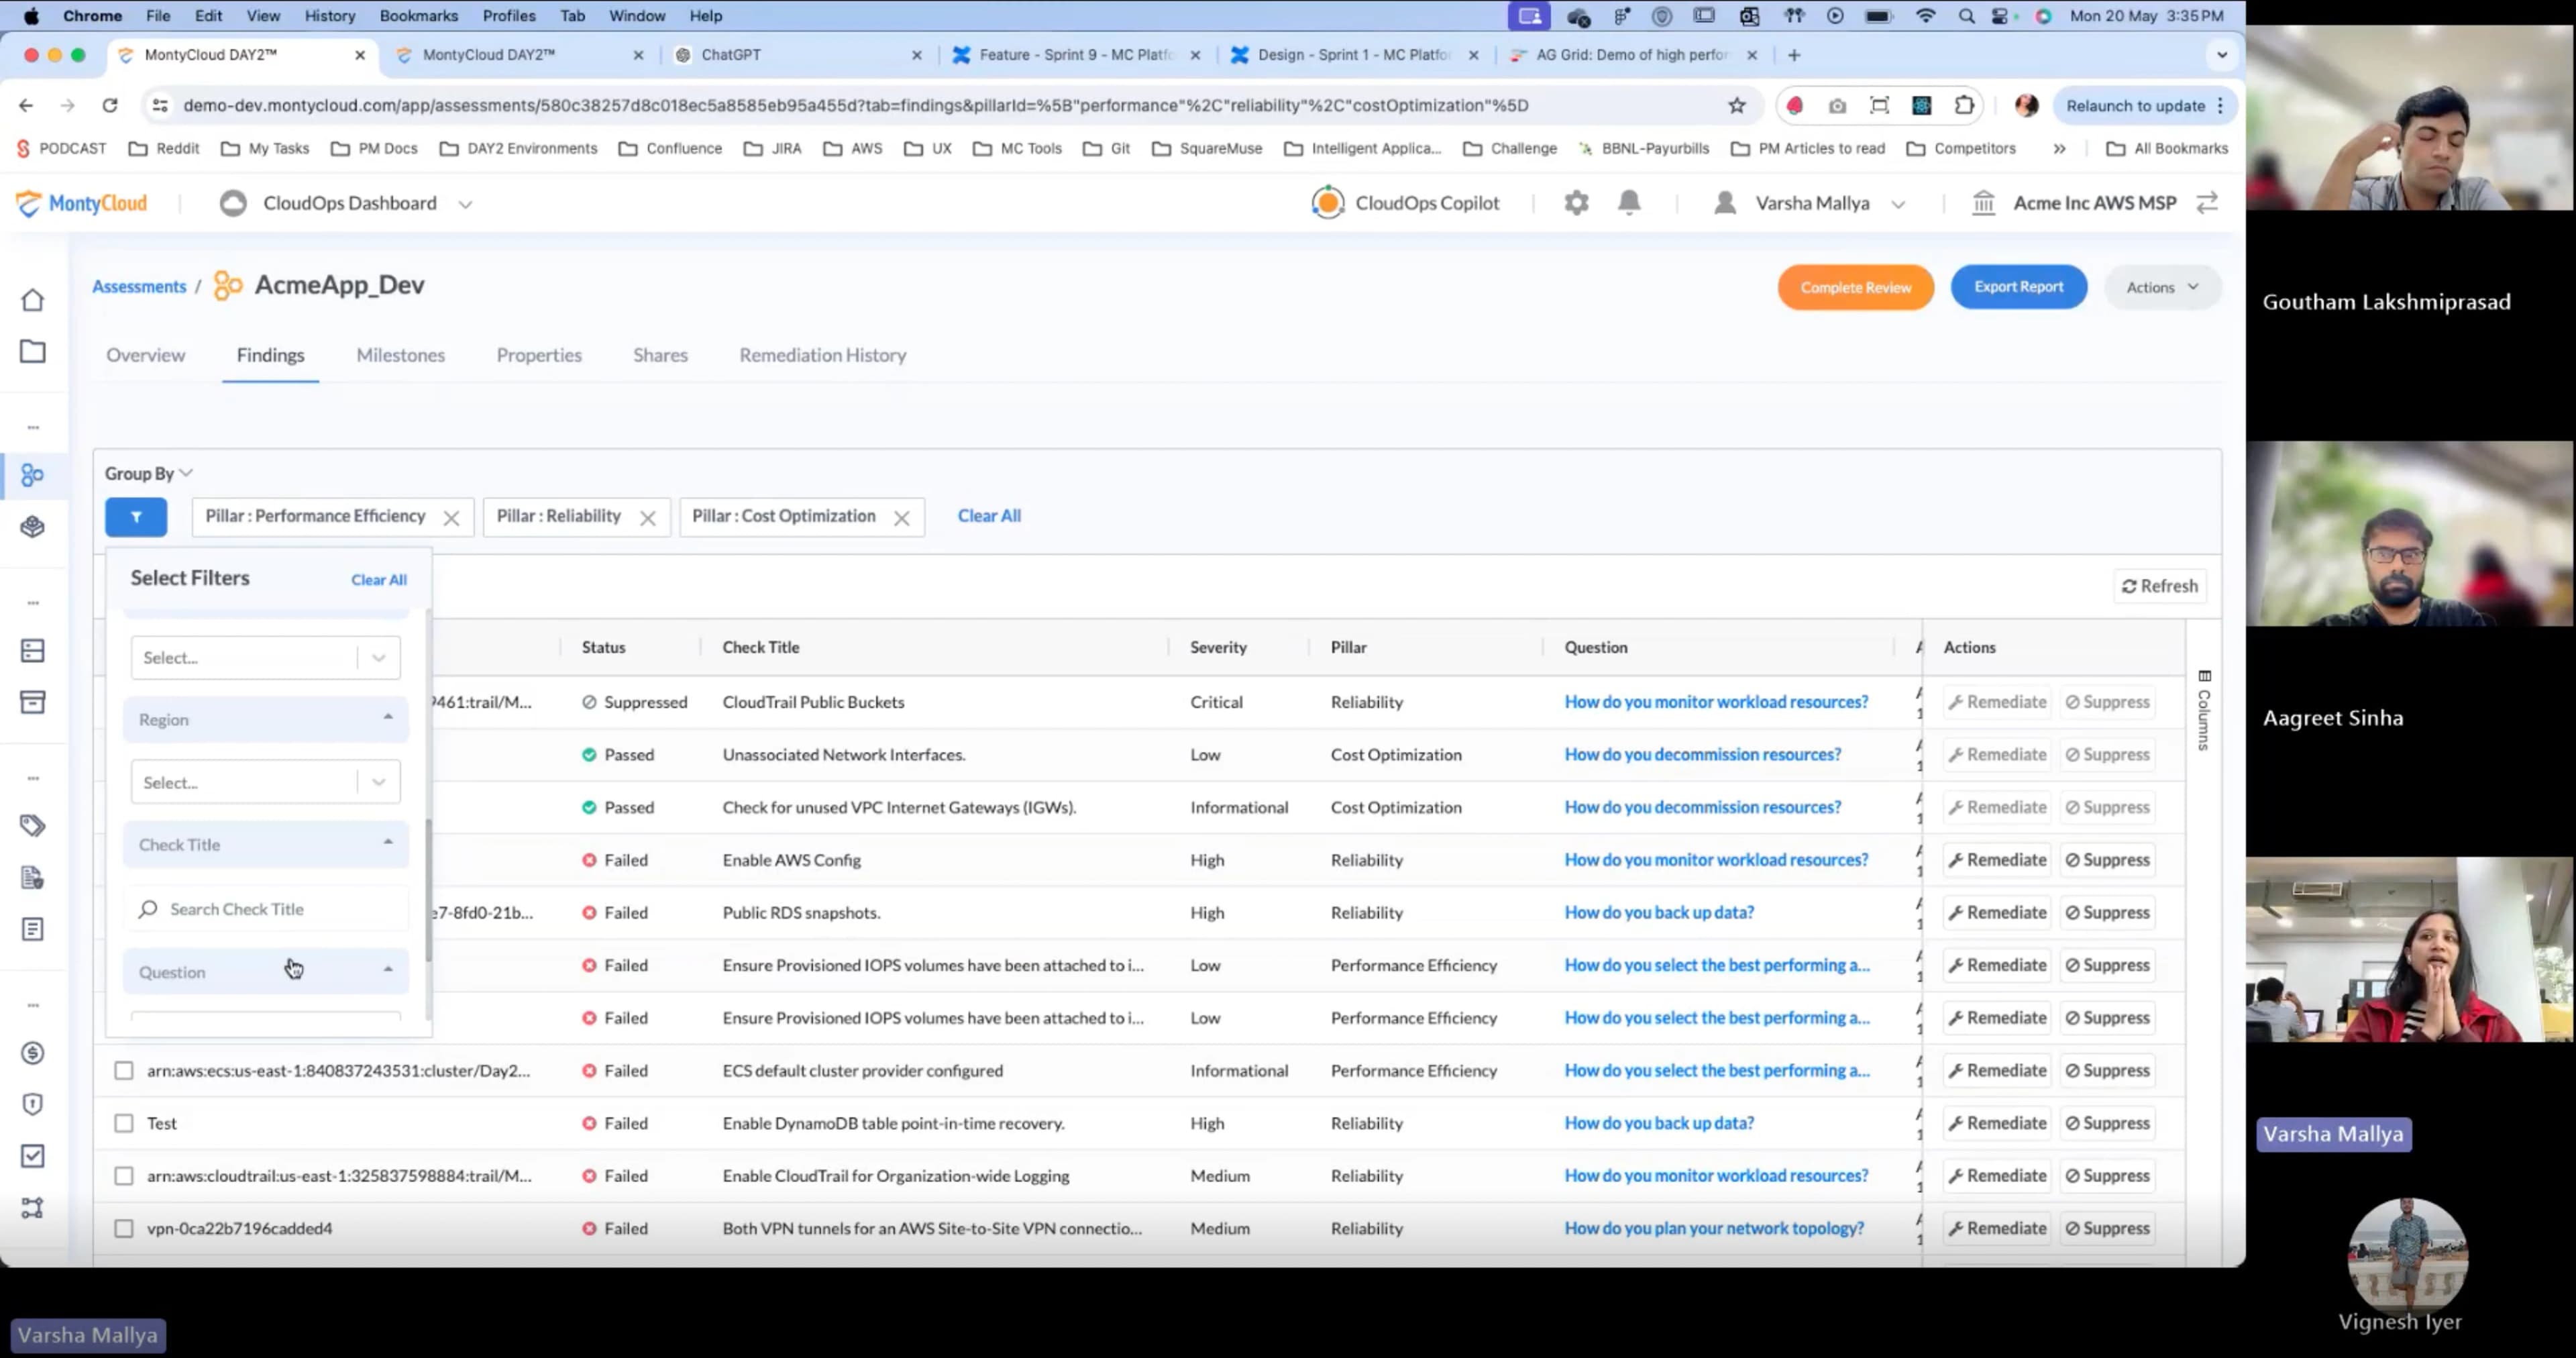Screen dimensions: 2576x1358
Task: Open the settings gear in header
Action: click(1576, 203)
